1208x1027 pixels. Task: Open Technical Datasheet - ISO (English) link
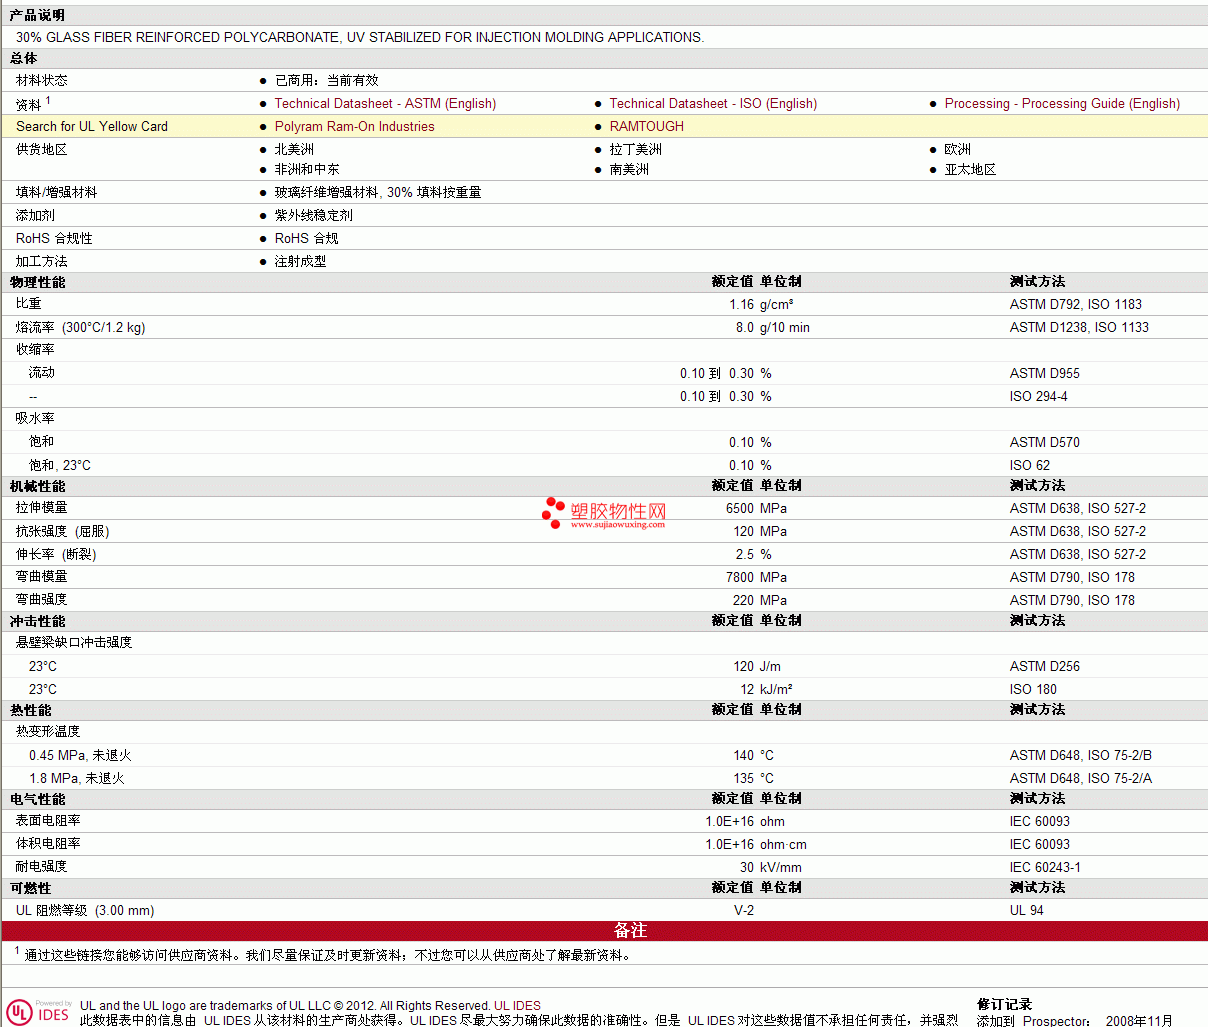coord(713,103)
